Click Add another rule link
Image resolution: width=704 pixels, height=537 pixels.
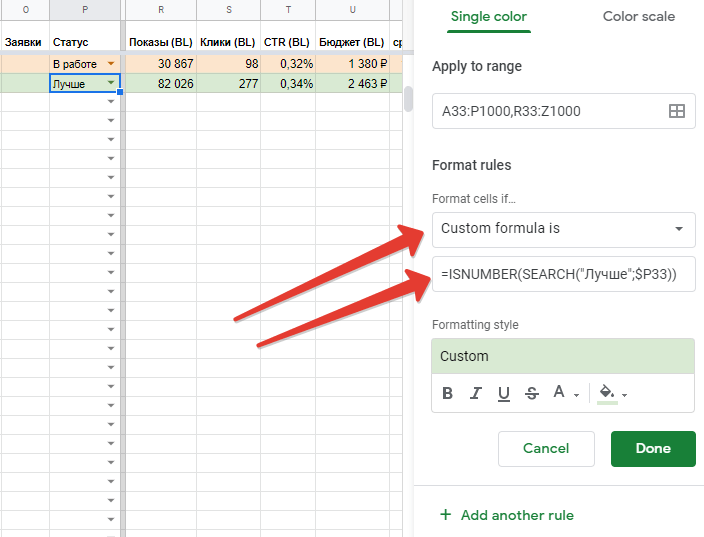pos(517,515)
